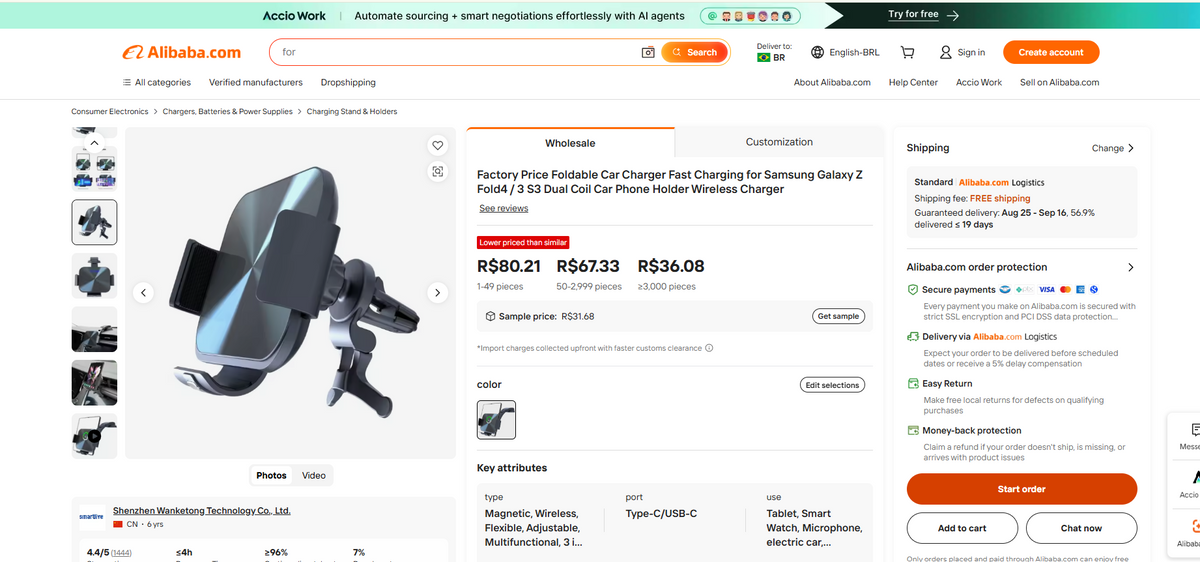Screen dimensions: 1200x562
Task: Click the Brazil flag deliver-to icon
Action: coord(764,58)
